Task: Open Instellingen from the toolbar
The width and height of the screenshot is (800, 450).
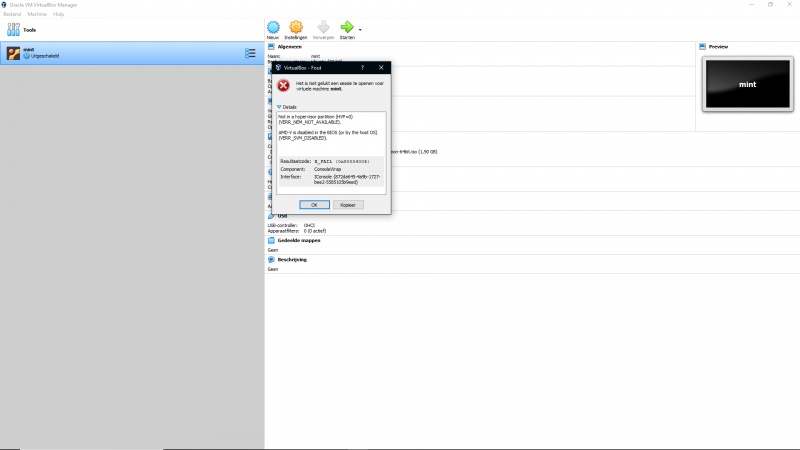Action: pyautogui.click(x=295, y=30)
